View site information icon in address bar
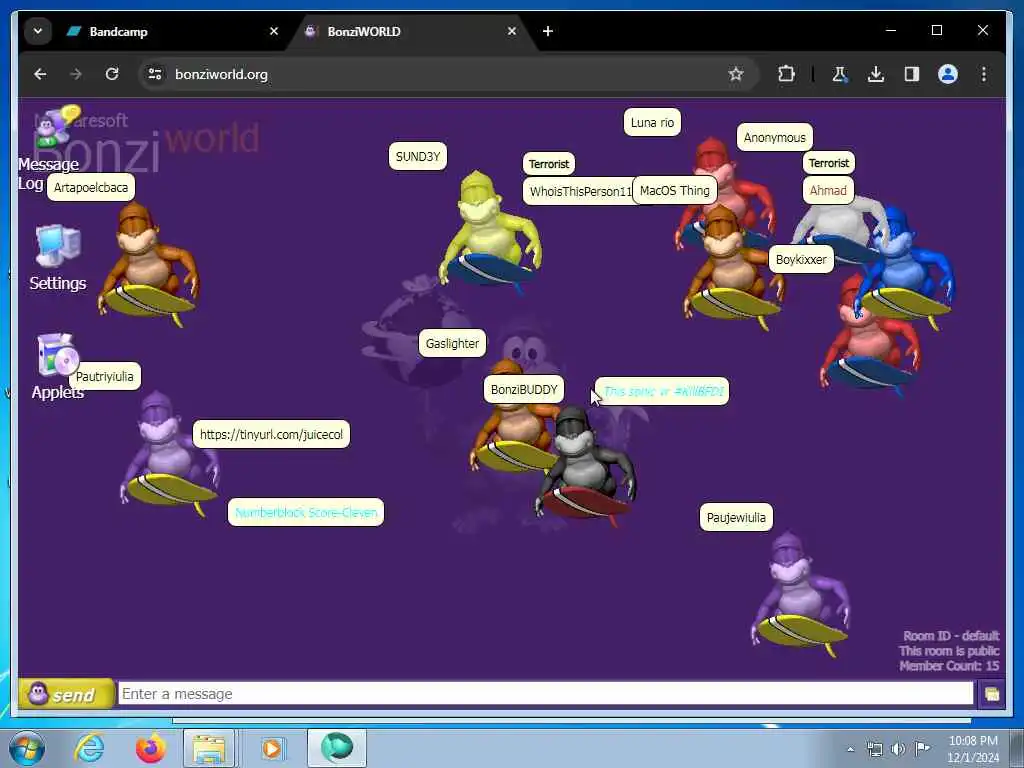Image resolution: width=1024 pixels, height=768 pixels. [155, 74]
